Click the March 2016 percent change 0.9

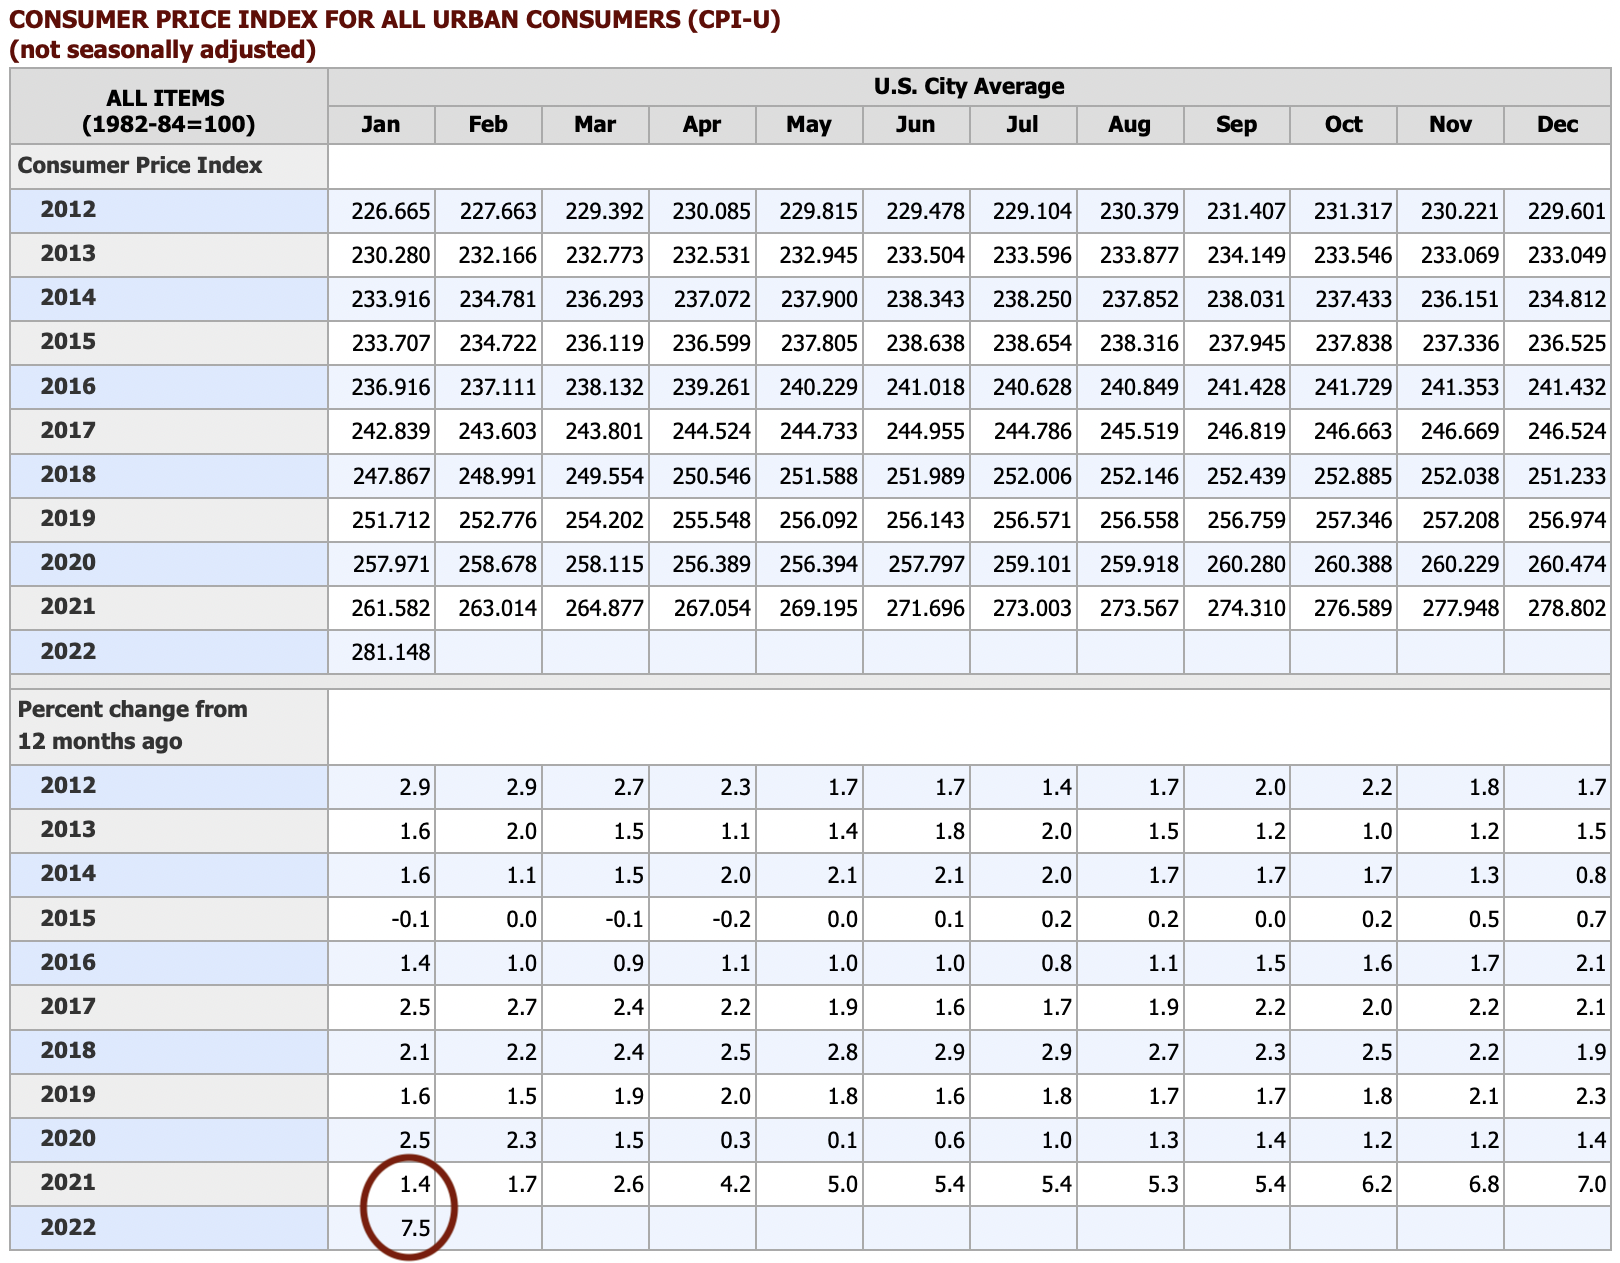628,964
